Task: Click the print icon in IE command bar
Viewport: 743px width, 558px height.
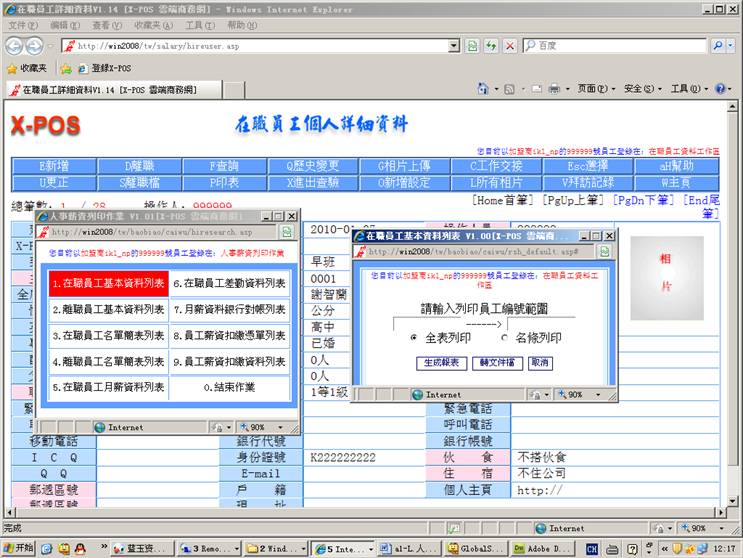Action: point(553,89)
